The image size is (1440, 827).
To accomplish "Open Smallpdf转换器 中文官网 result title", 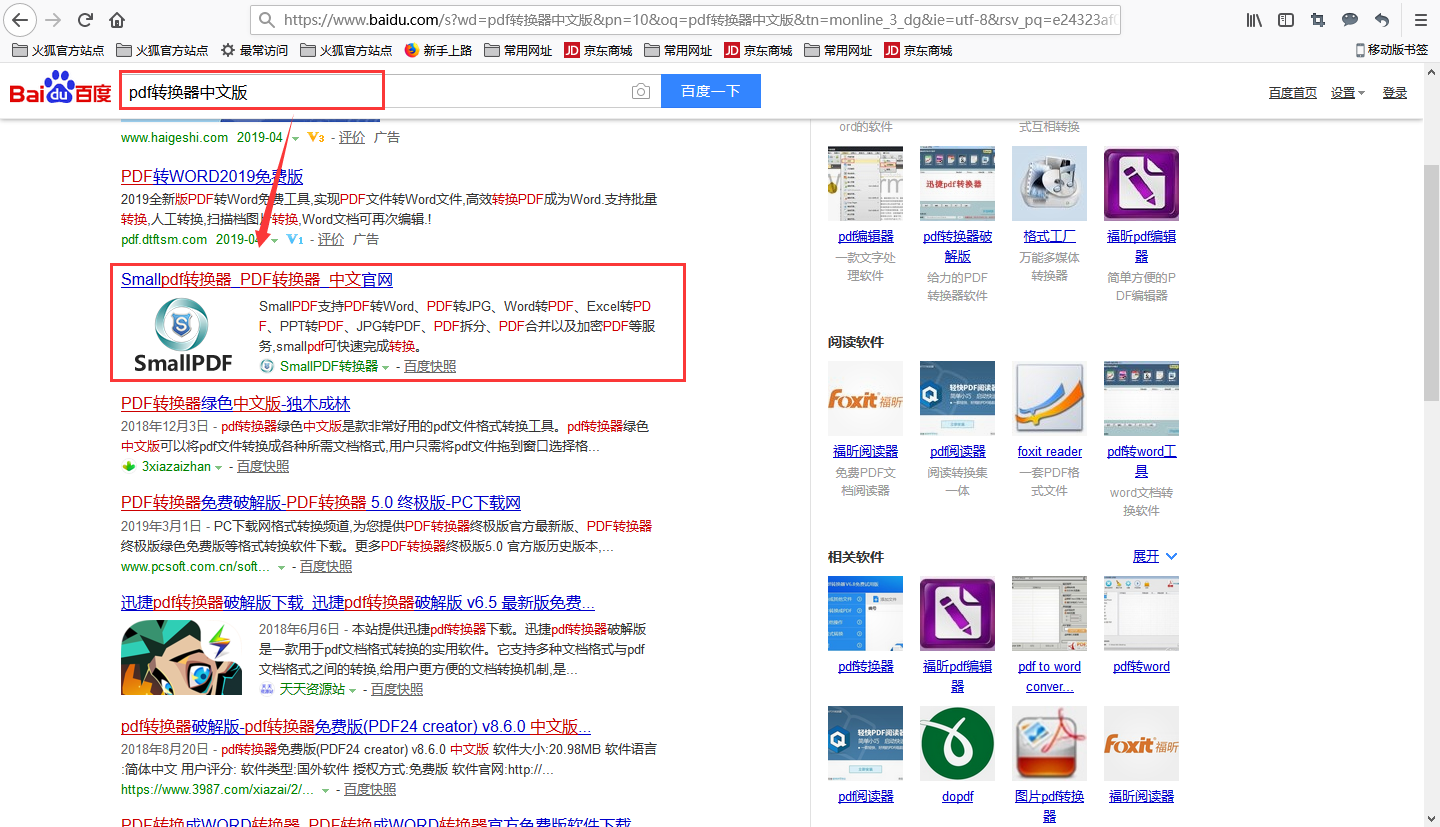I will (257, 279).
